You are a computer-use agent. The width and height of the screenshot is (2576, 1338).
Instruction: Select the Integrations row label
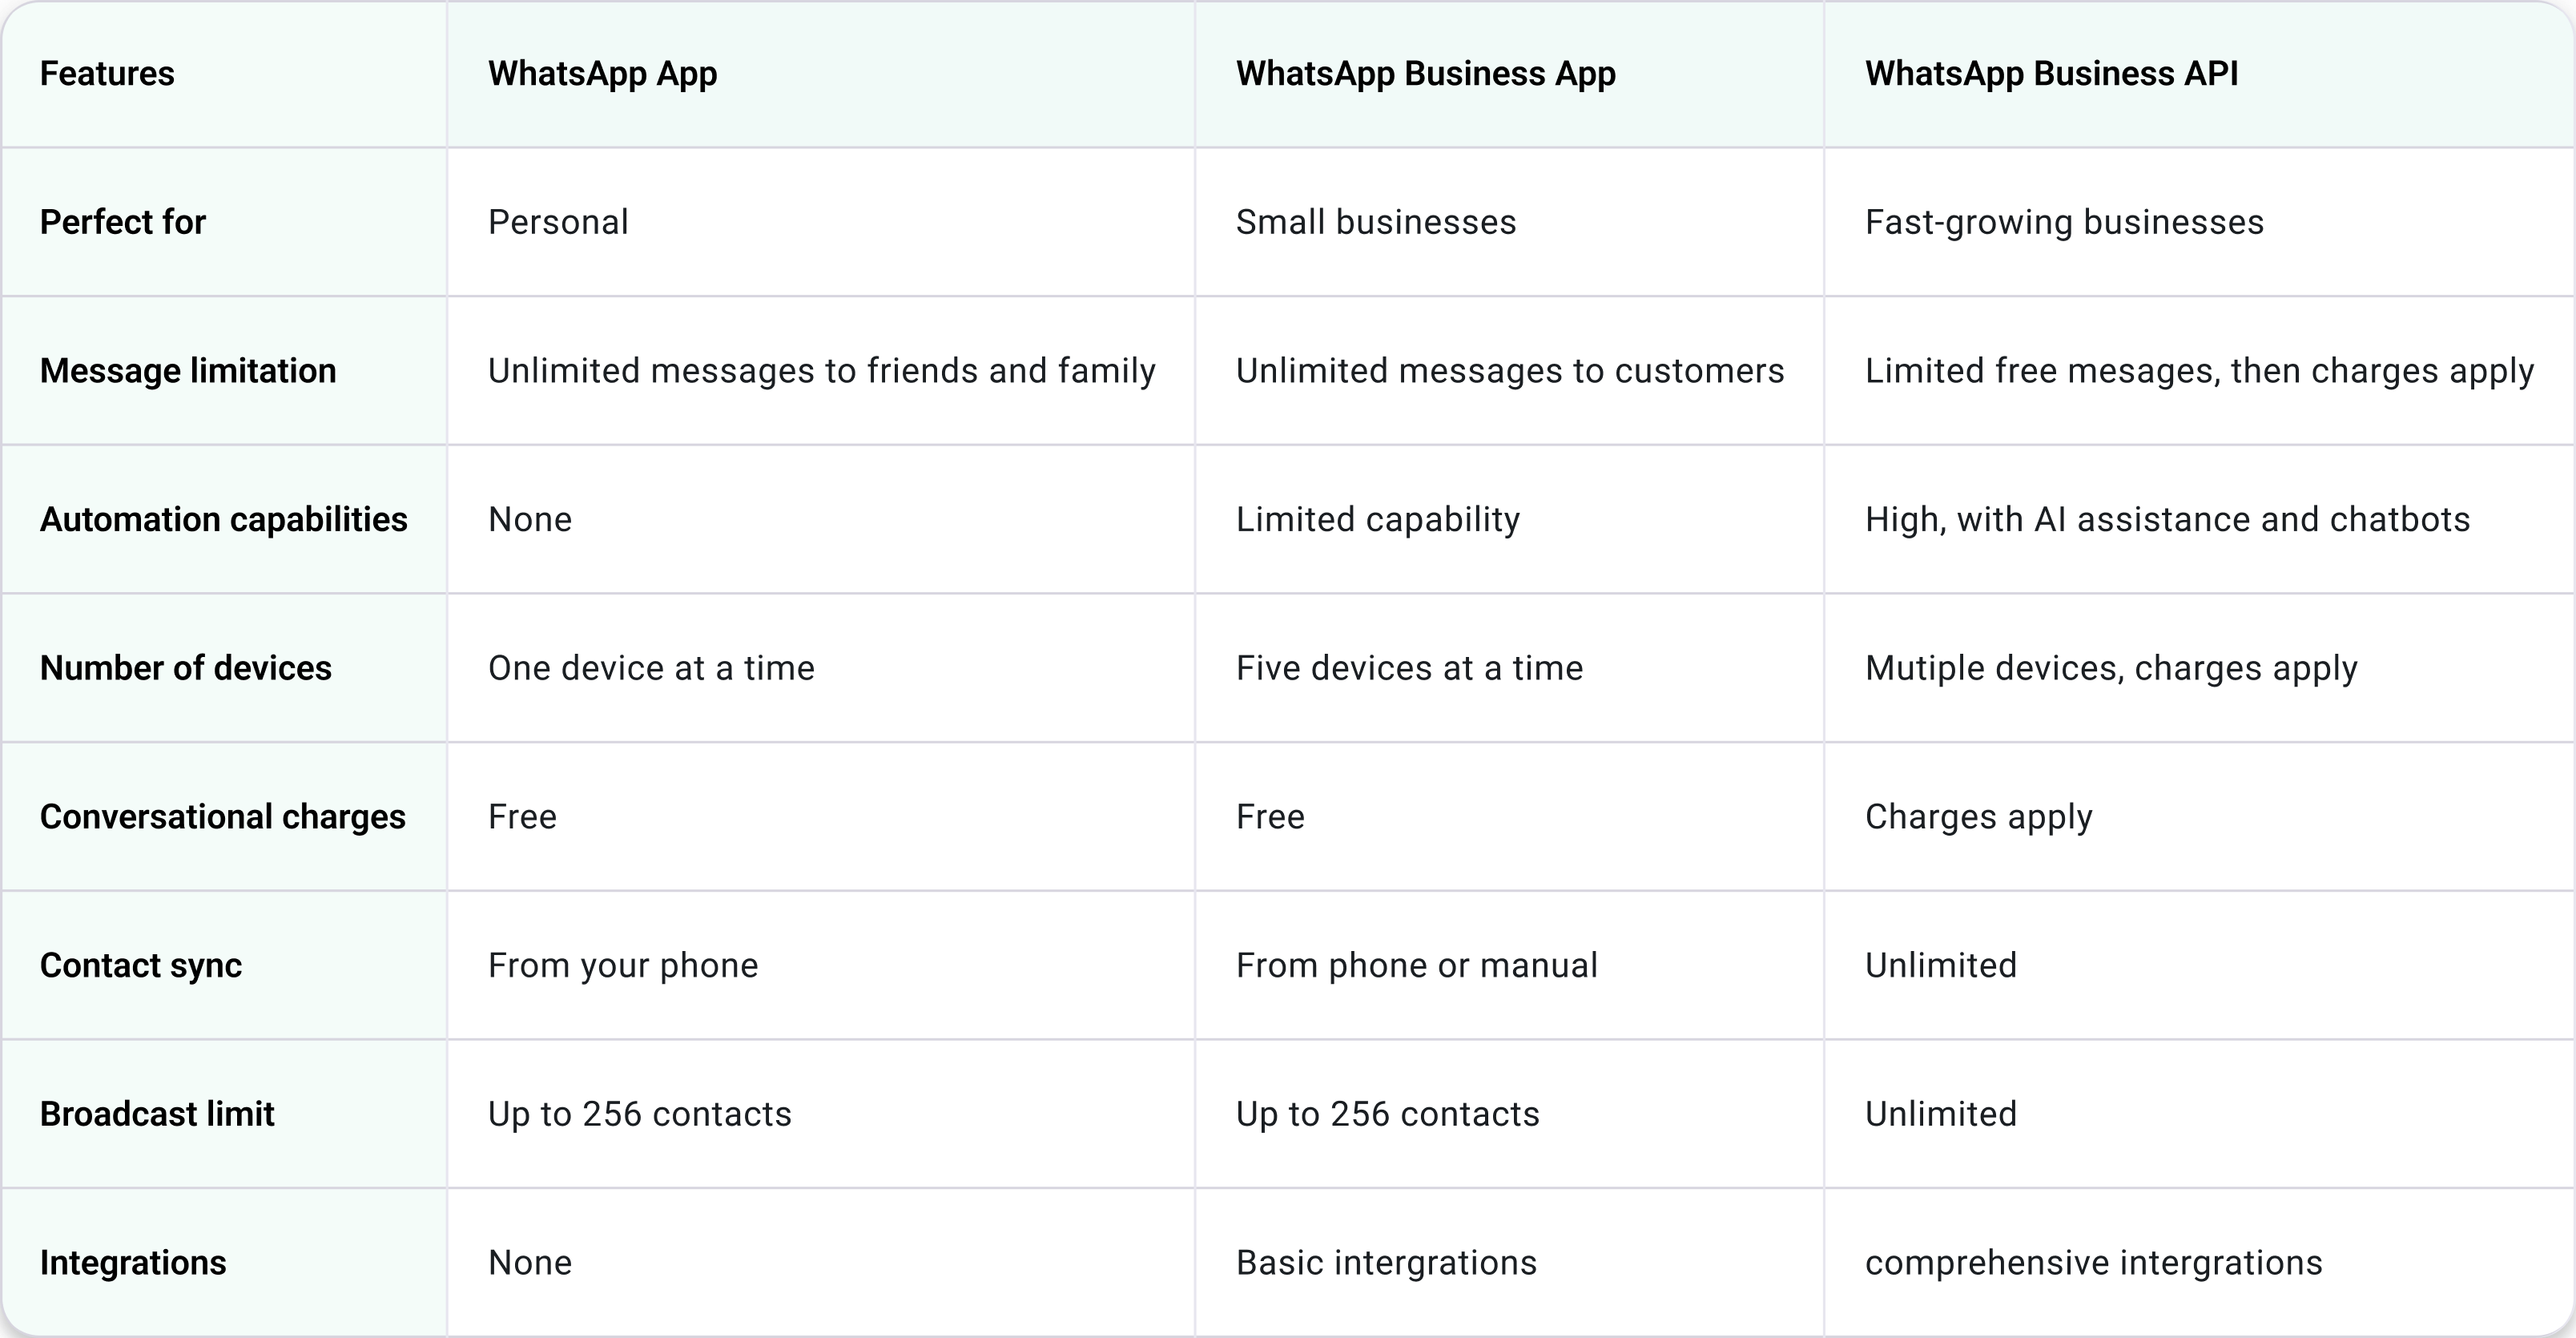click(133, 1263)
